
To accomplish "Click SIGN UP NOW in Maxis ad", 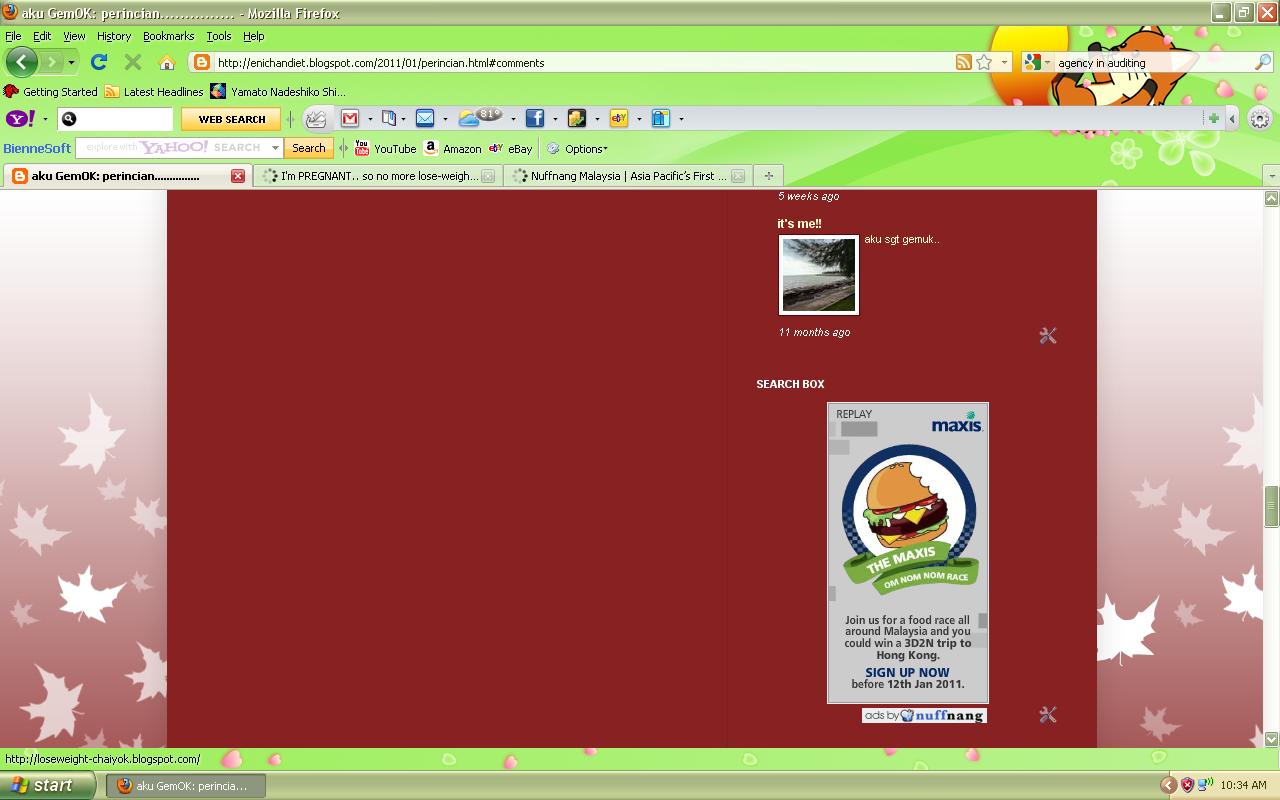I will pos(907,673).
